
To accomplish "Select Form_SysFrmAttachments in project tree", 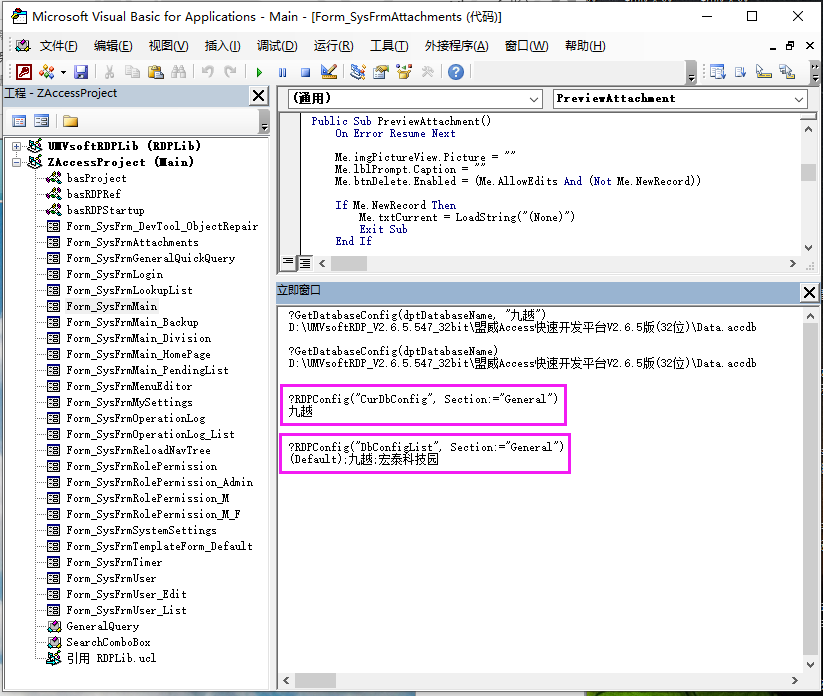I will tap(132, 242).
